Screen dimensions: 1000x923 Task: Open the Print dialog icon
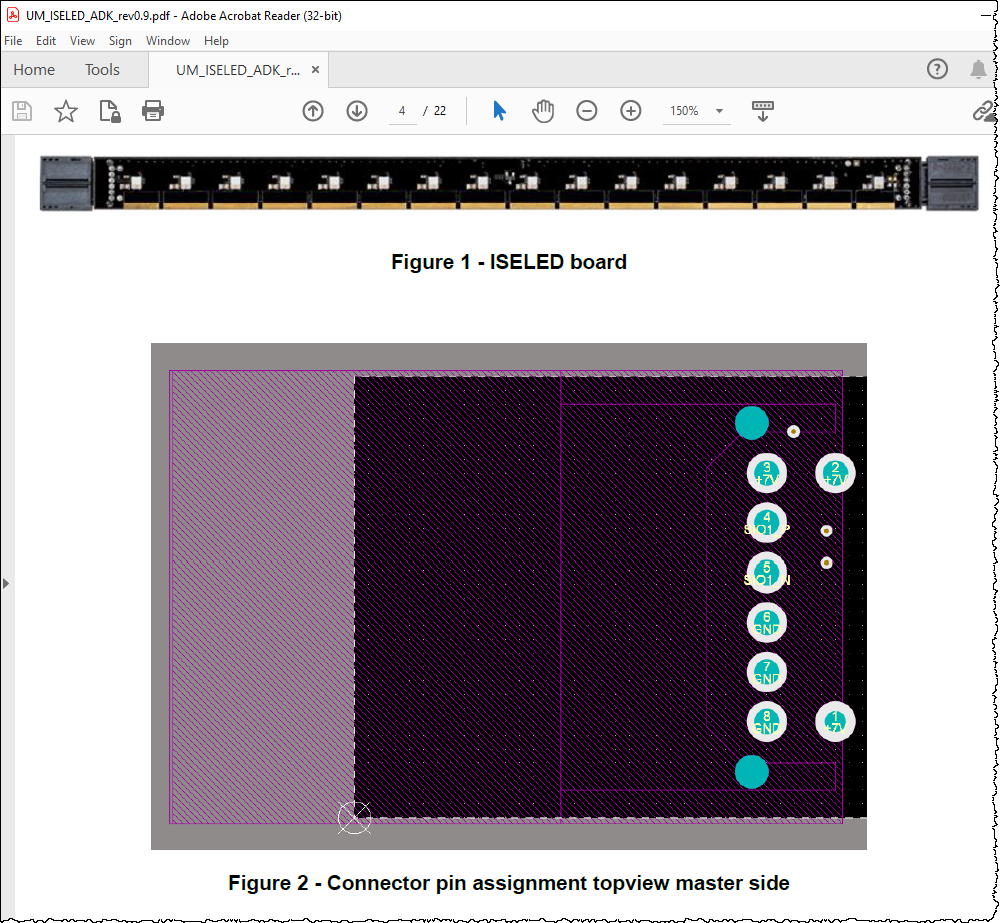(x=152, y=111)
